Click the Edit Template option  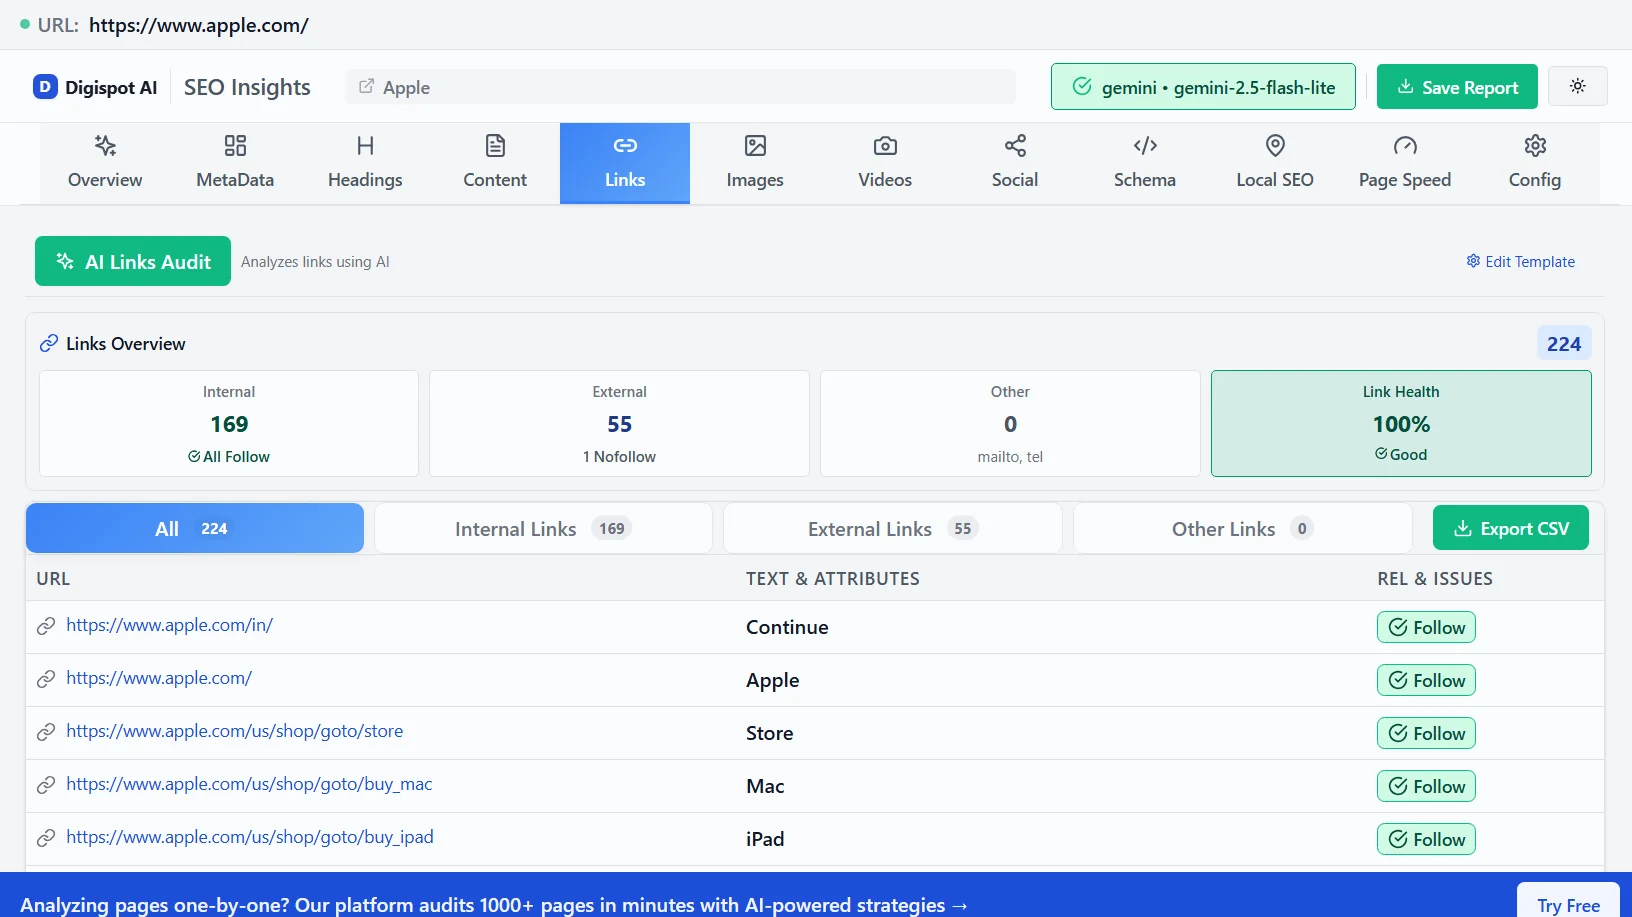[x=1521, y=261]
